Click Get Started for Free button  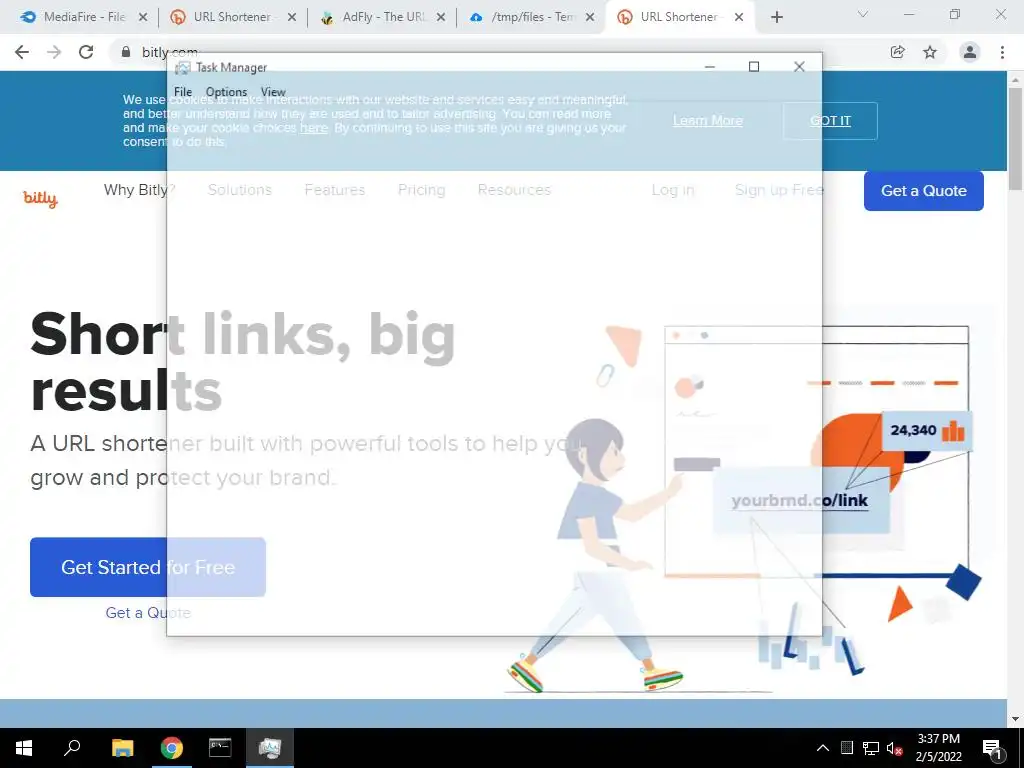click(148, 567)
